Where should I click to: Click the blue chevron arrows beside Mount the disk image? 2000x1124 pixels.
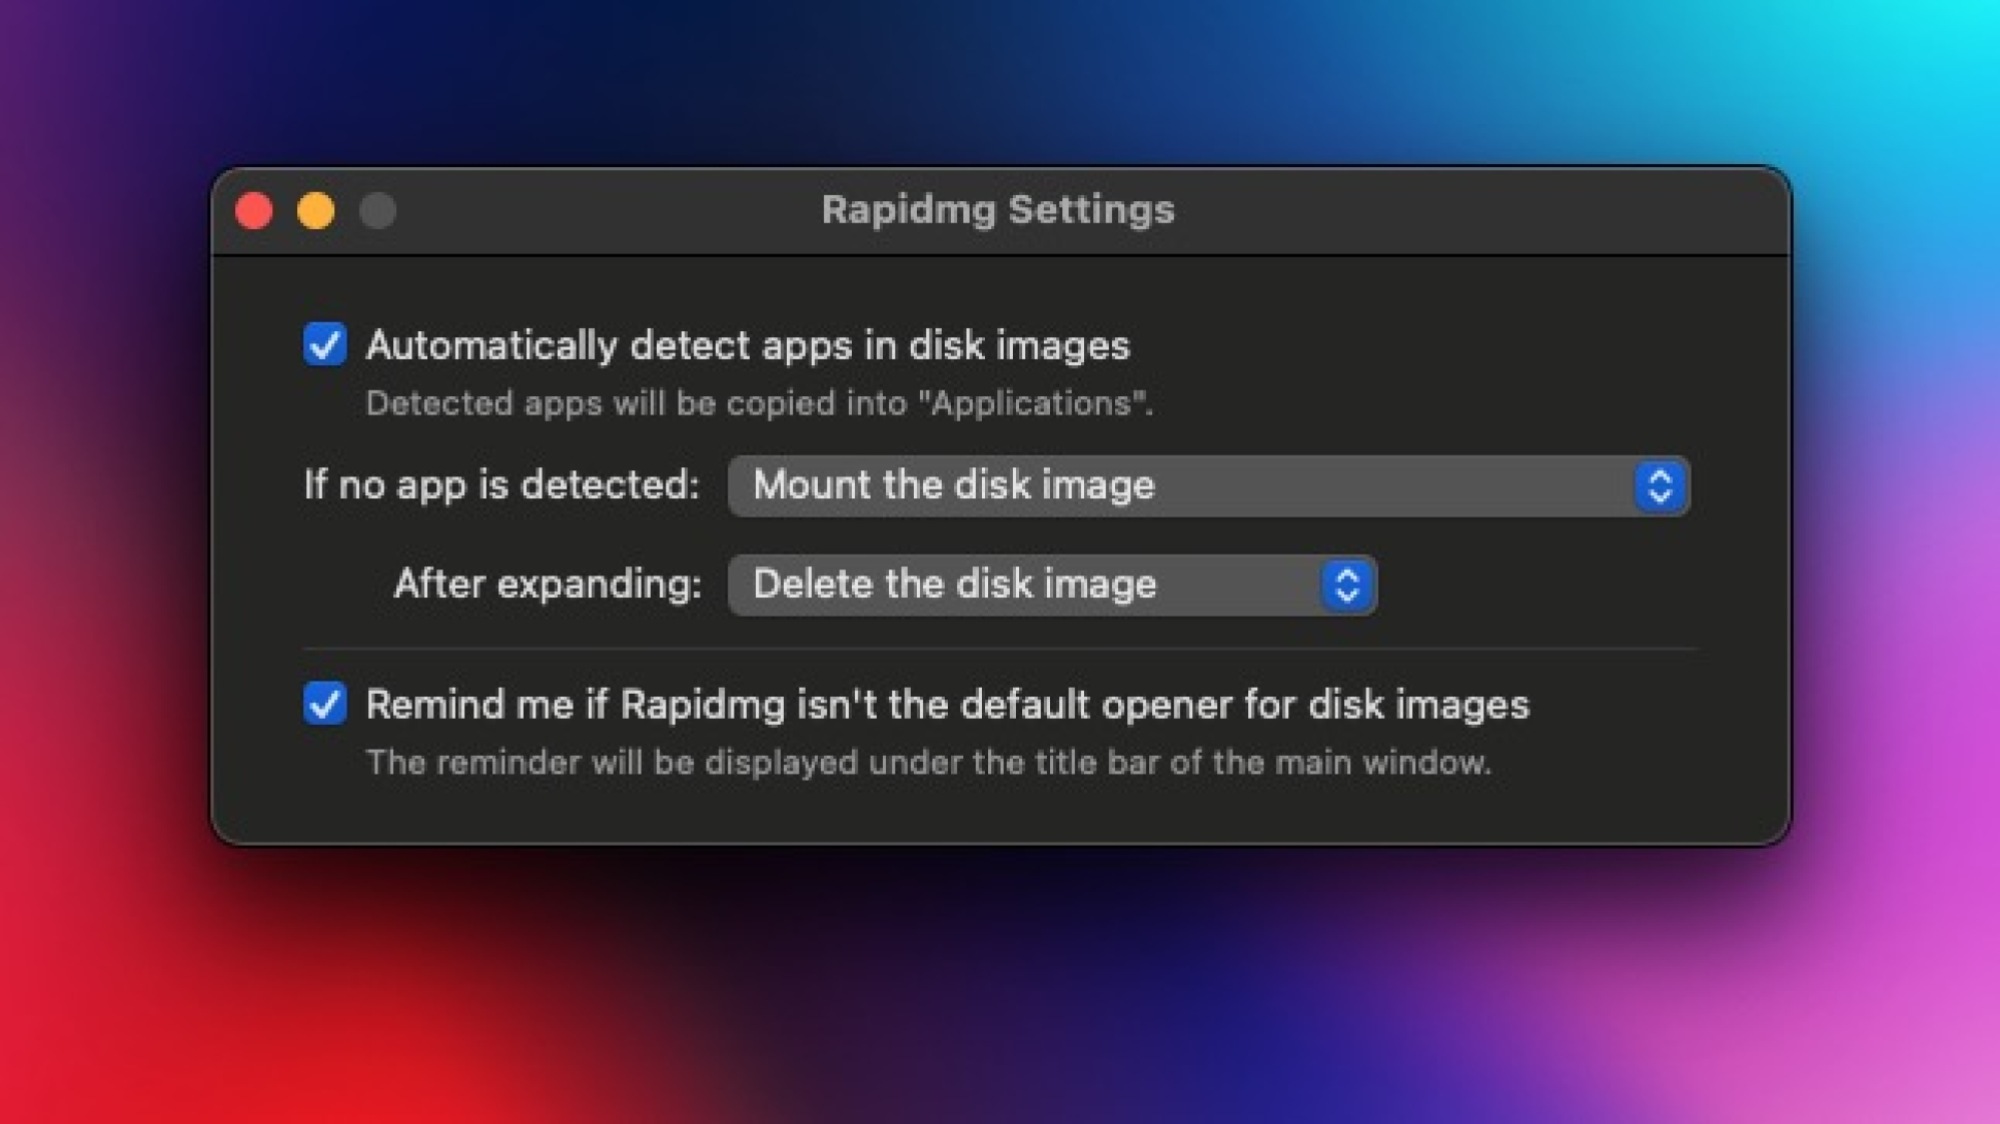click(1660, 486)
